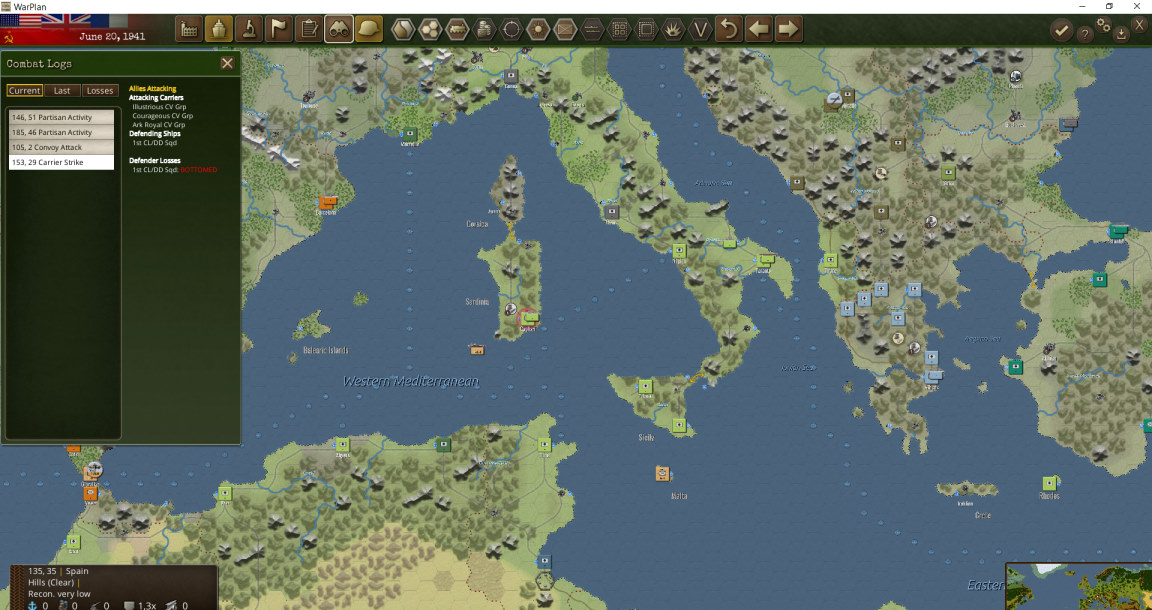Click the V victory hex icon
The image size is (1152, 610).
point(701,29)
